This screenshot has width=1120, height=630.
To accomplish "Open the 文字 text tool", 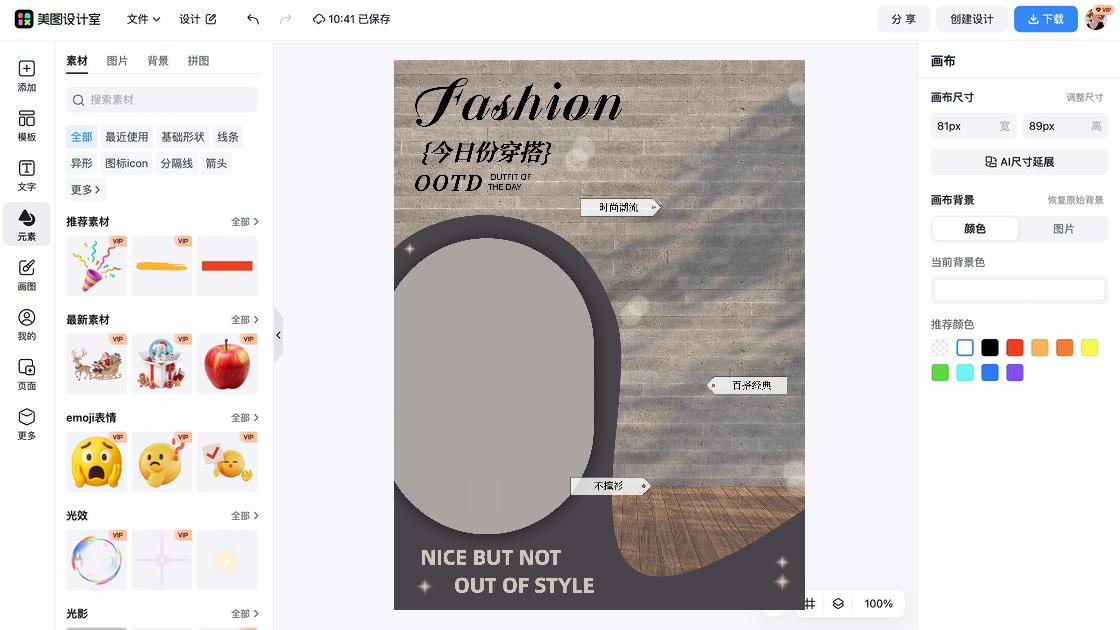I will [27, 175].
